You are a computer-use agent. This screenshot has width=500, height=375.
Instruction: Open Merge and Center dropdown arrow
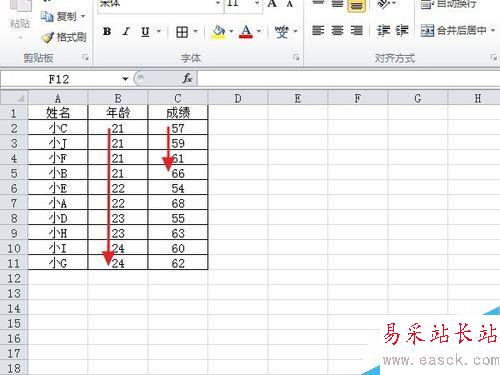pos(493,31)
